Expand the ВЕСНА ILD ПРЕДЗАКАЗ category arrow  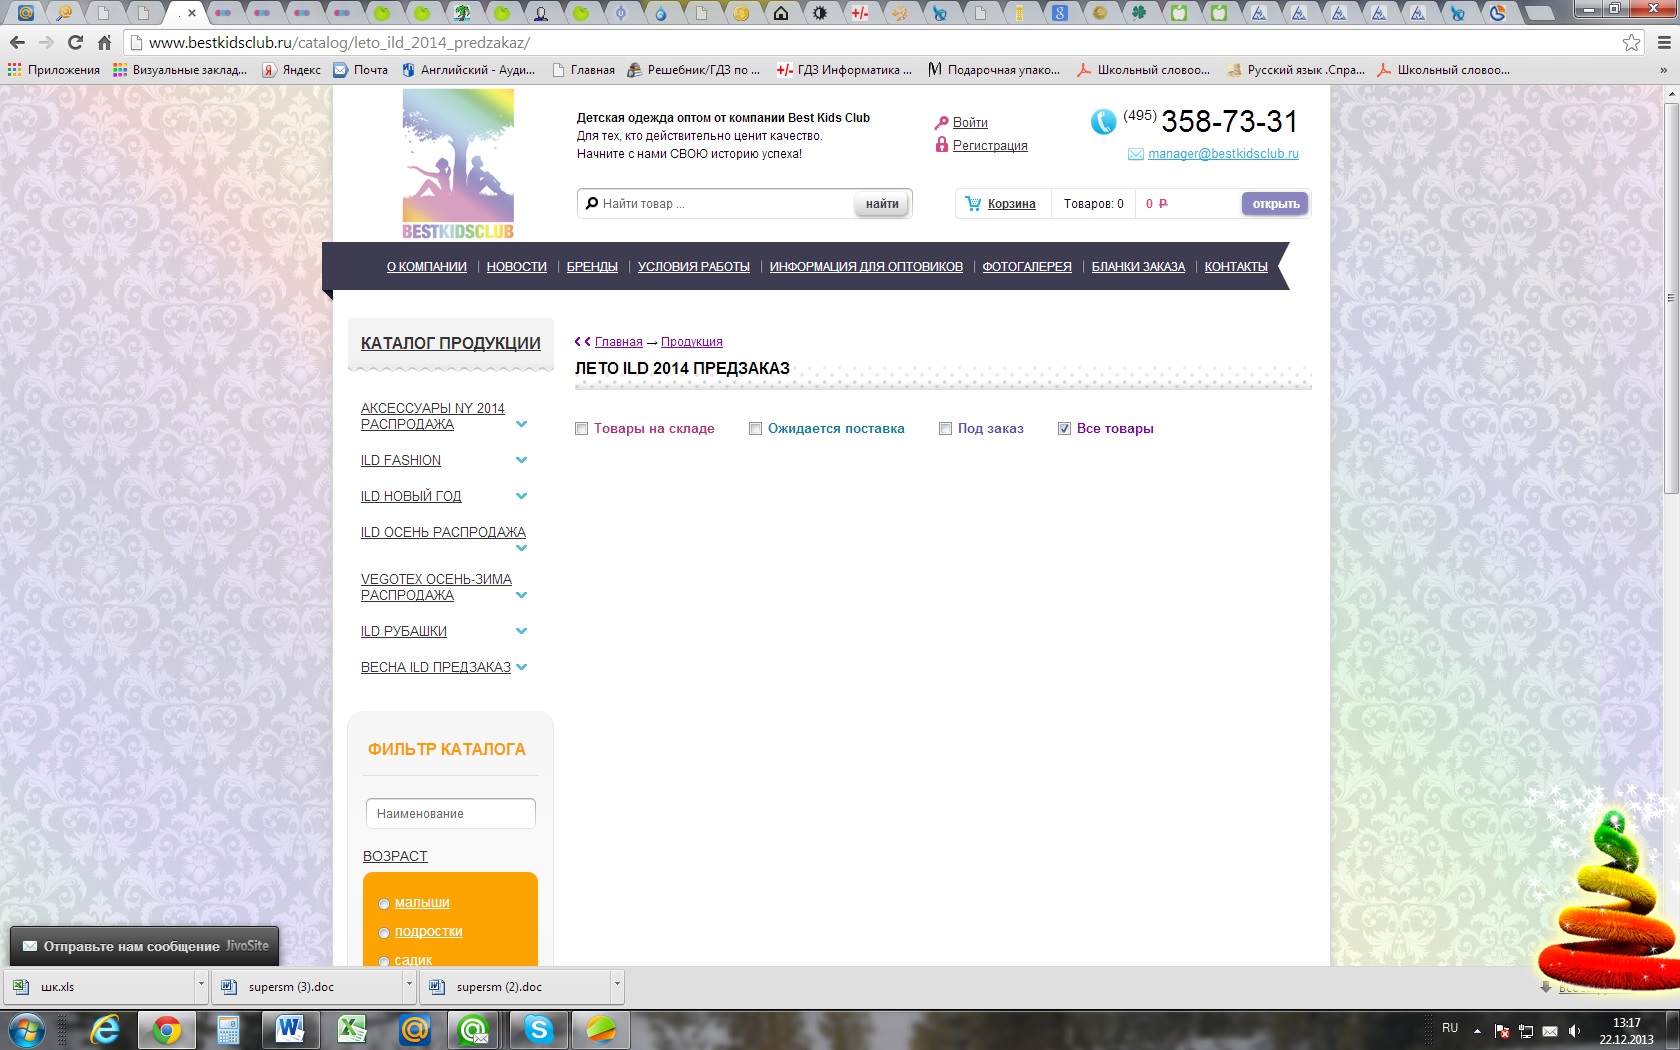pyautogui.click(x=521, y=667)
